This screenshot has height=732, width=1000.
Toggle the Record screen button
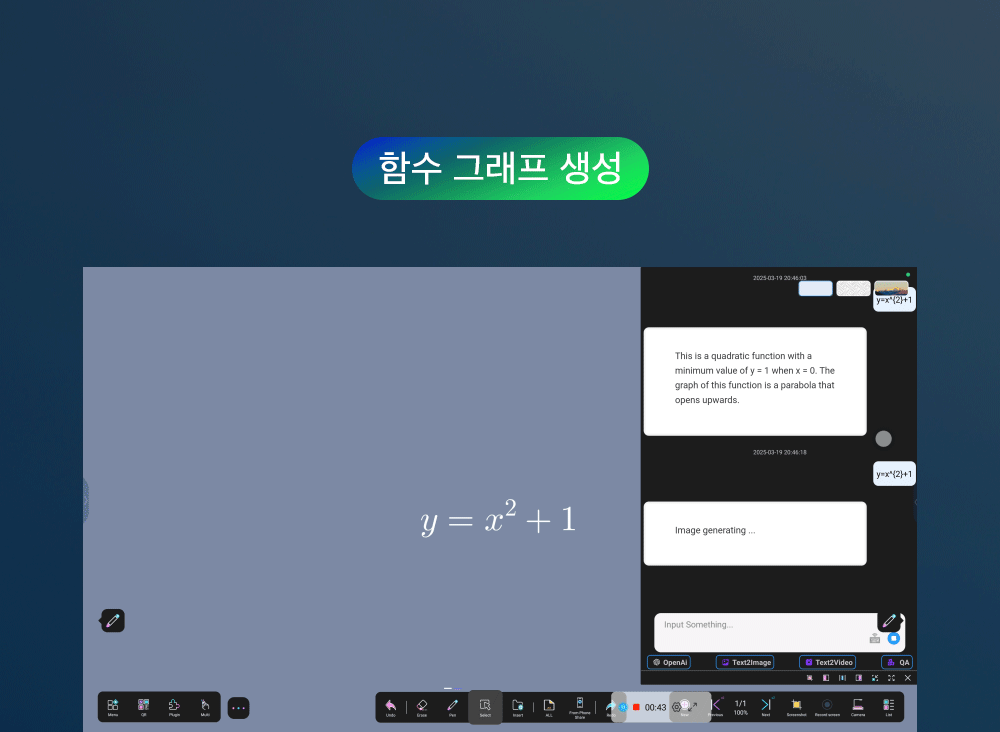point(827,706)
